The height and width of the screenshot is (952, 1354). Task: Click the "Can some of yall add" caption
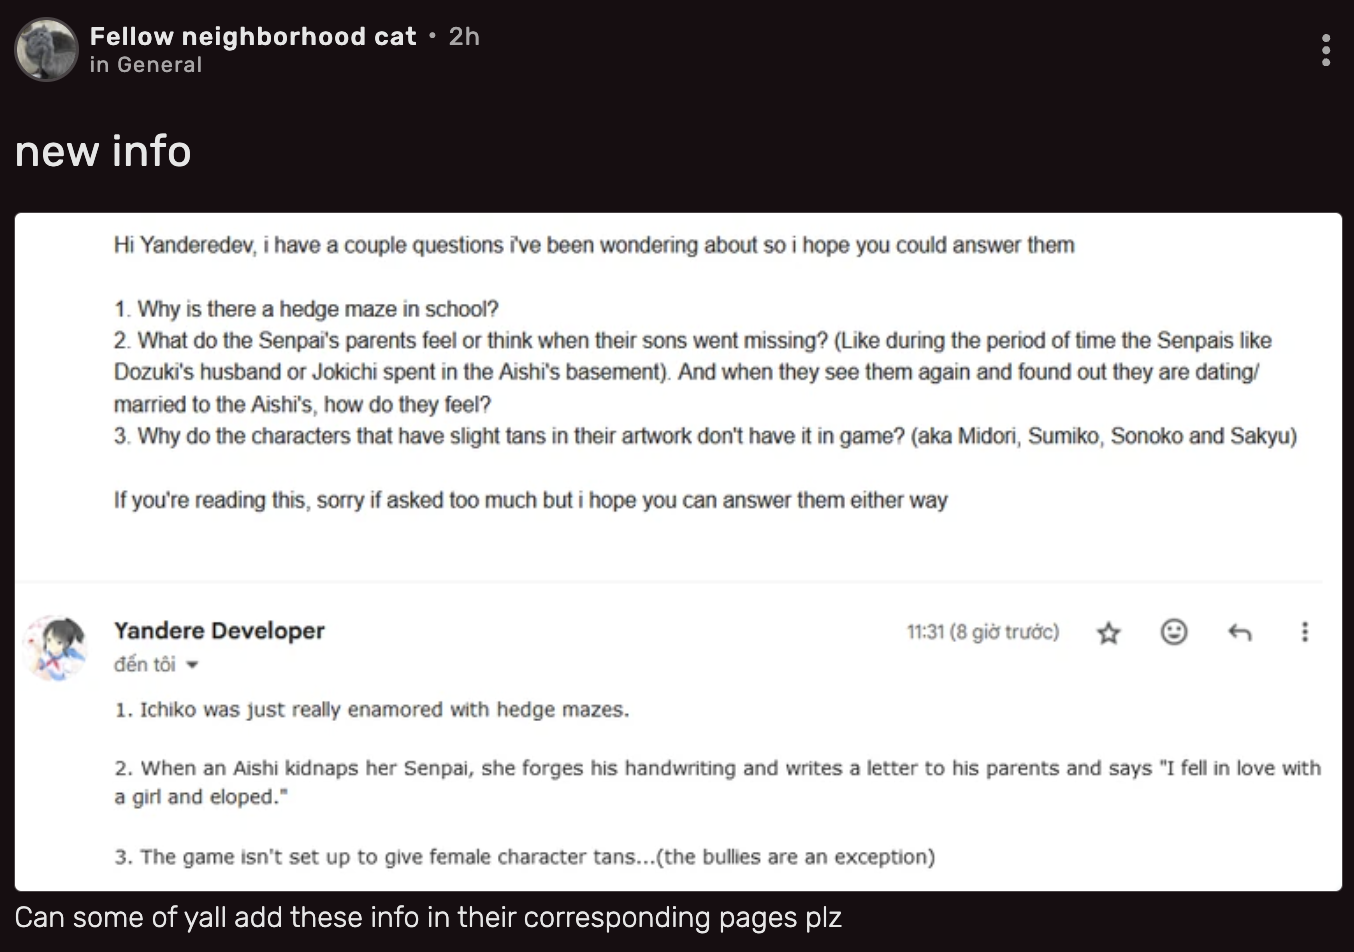point(428,917)
